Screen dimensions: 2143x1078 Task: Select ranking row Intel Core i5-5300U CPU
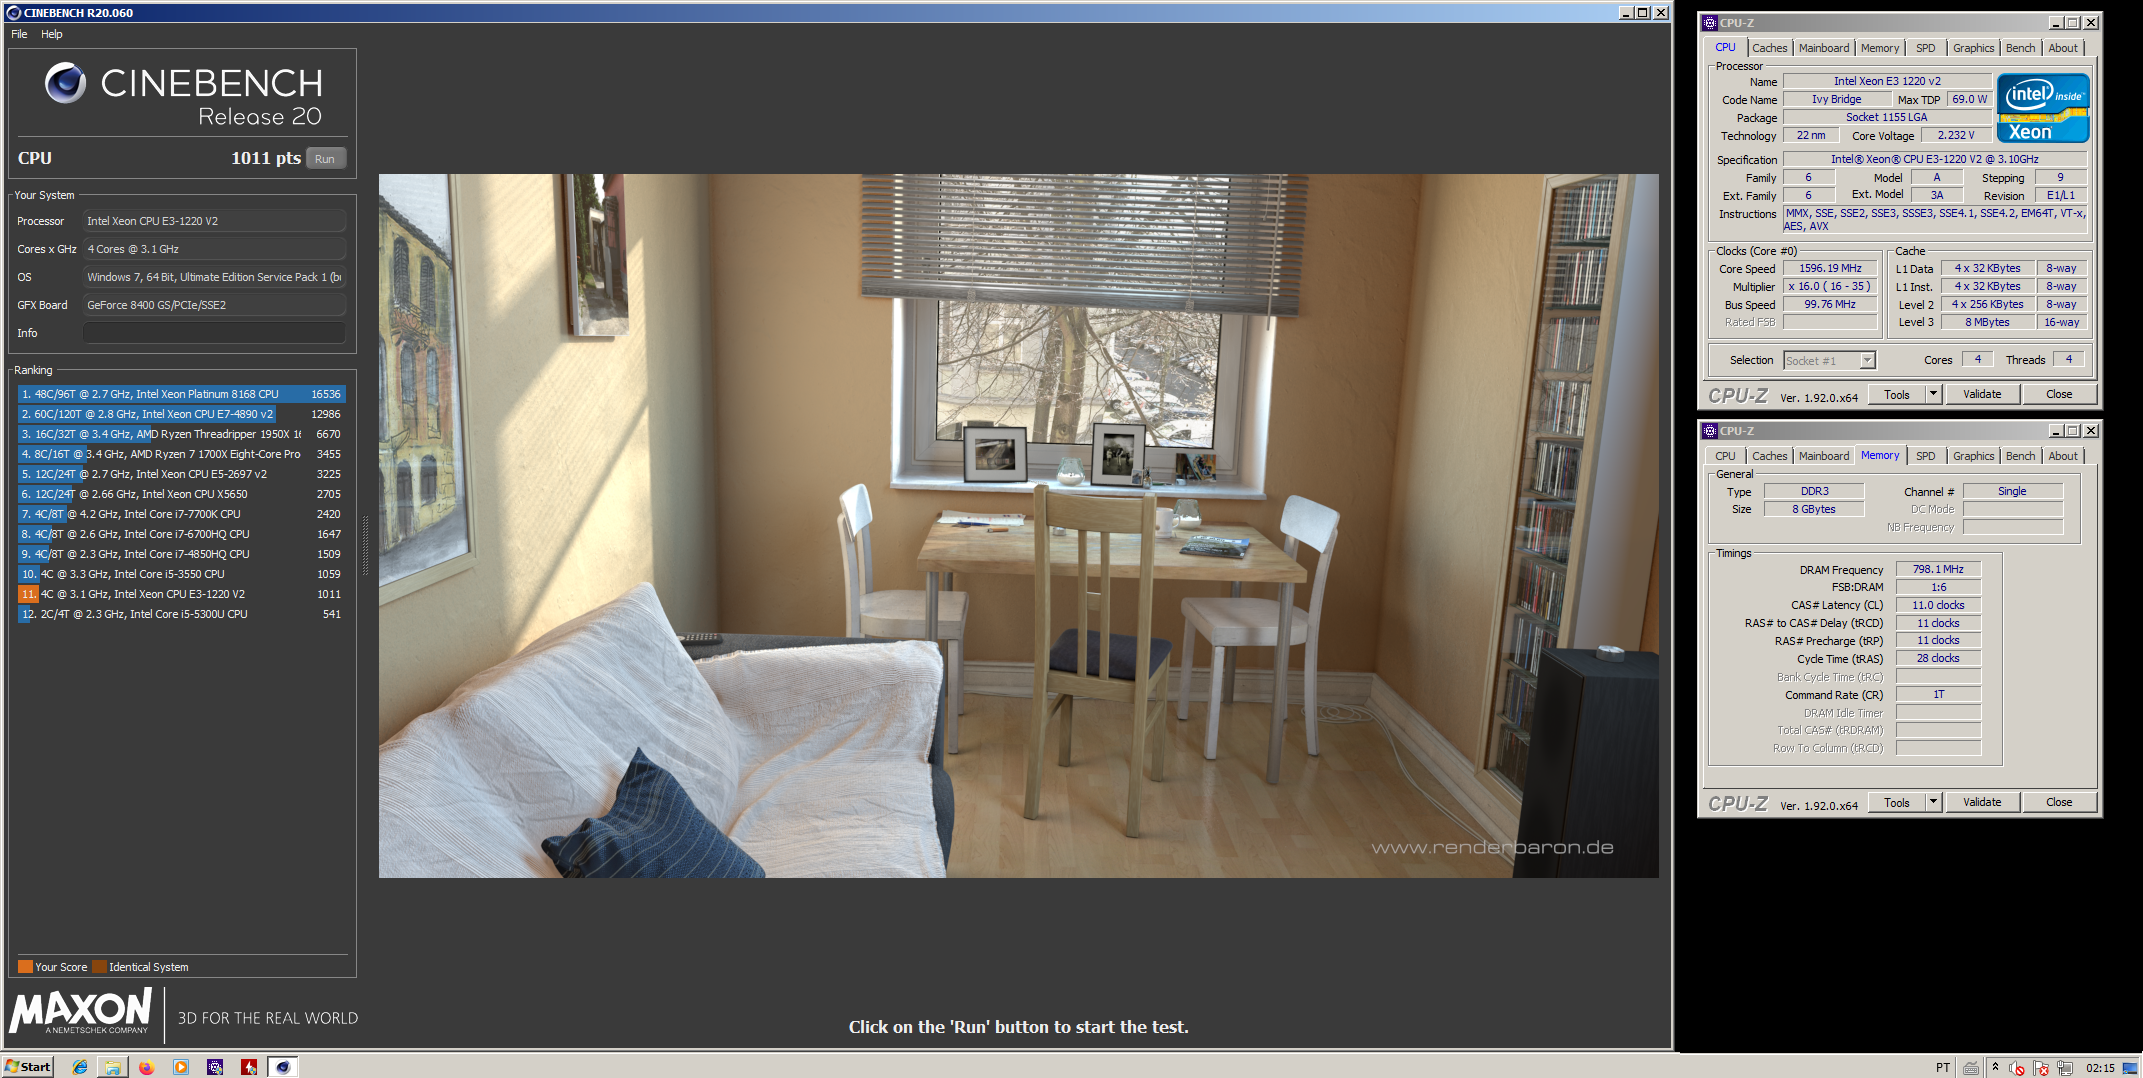pos(181,614)
